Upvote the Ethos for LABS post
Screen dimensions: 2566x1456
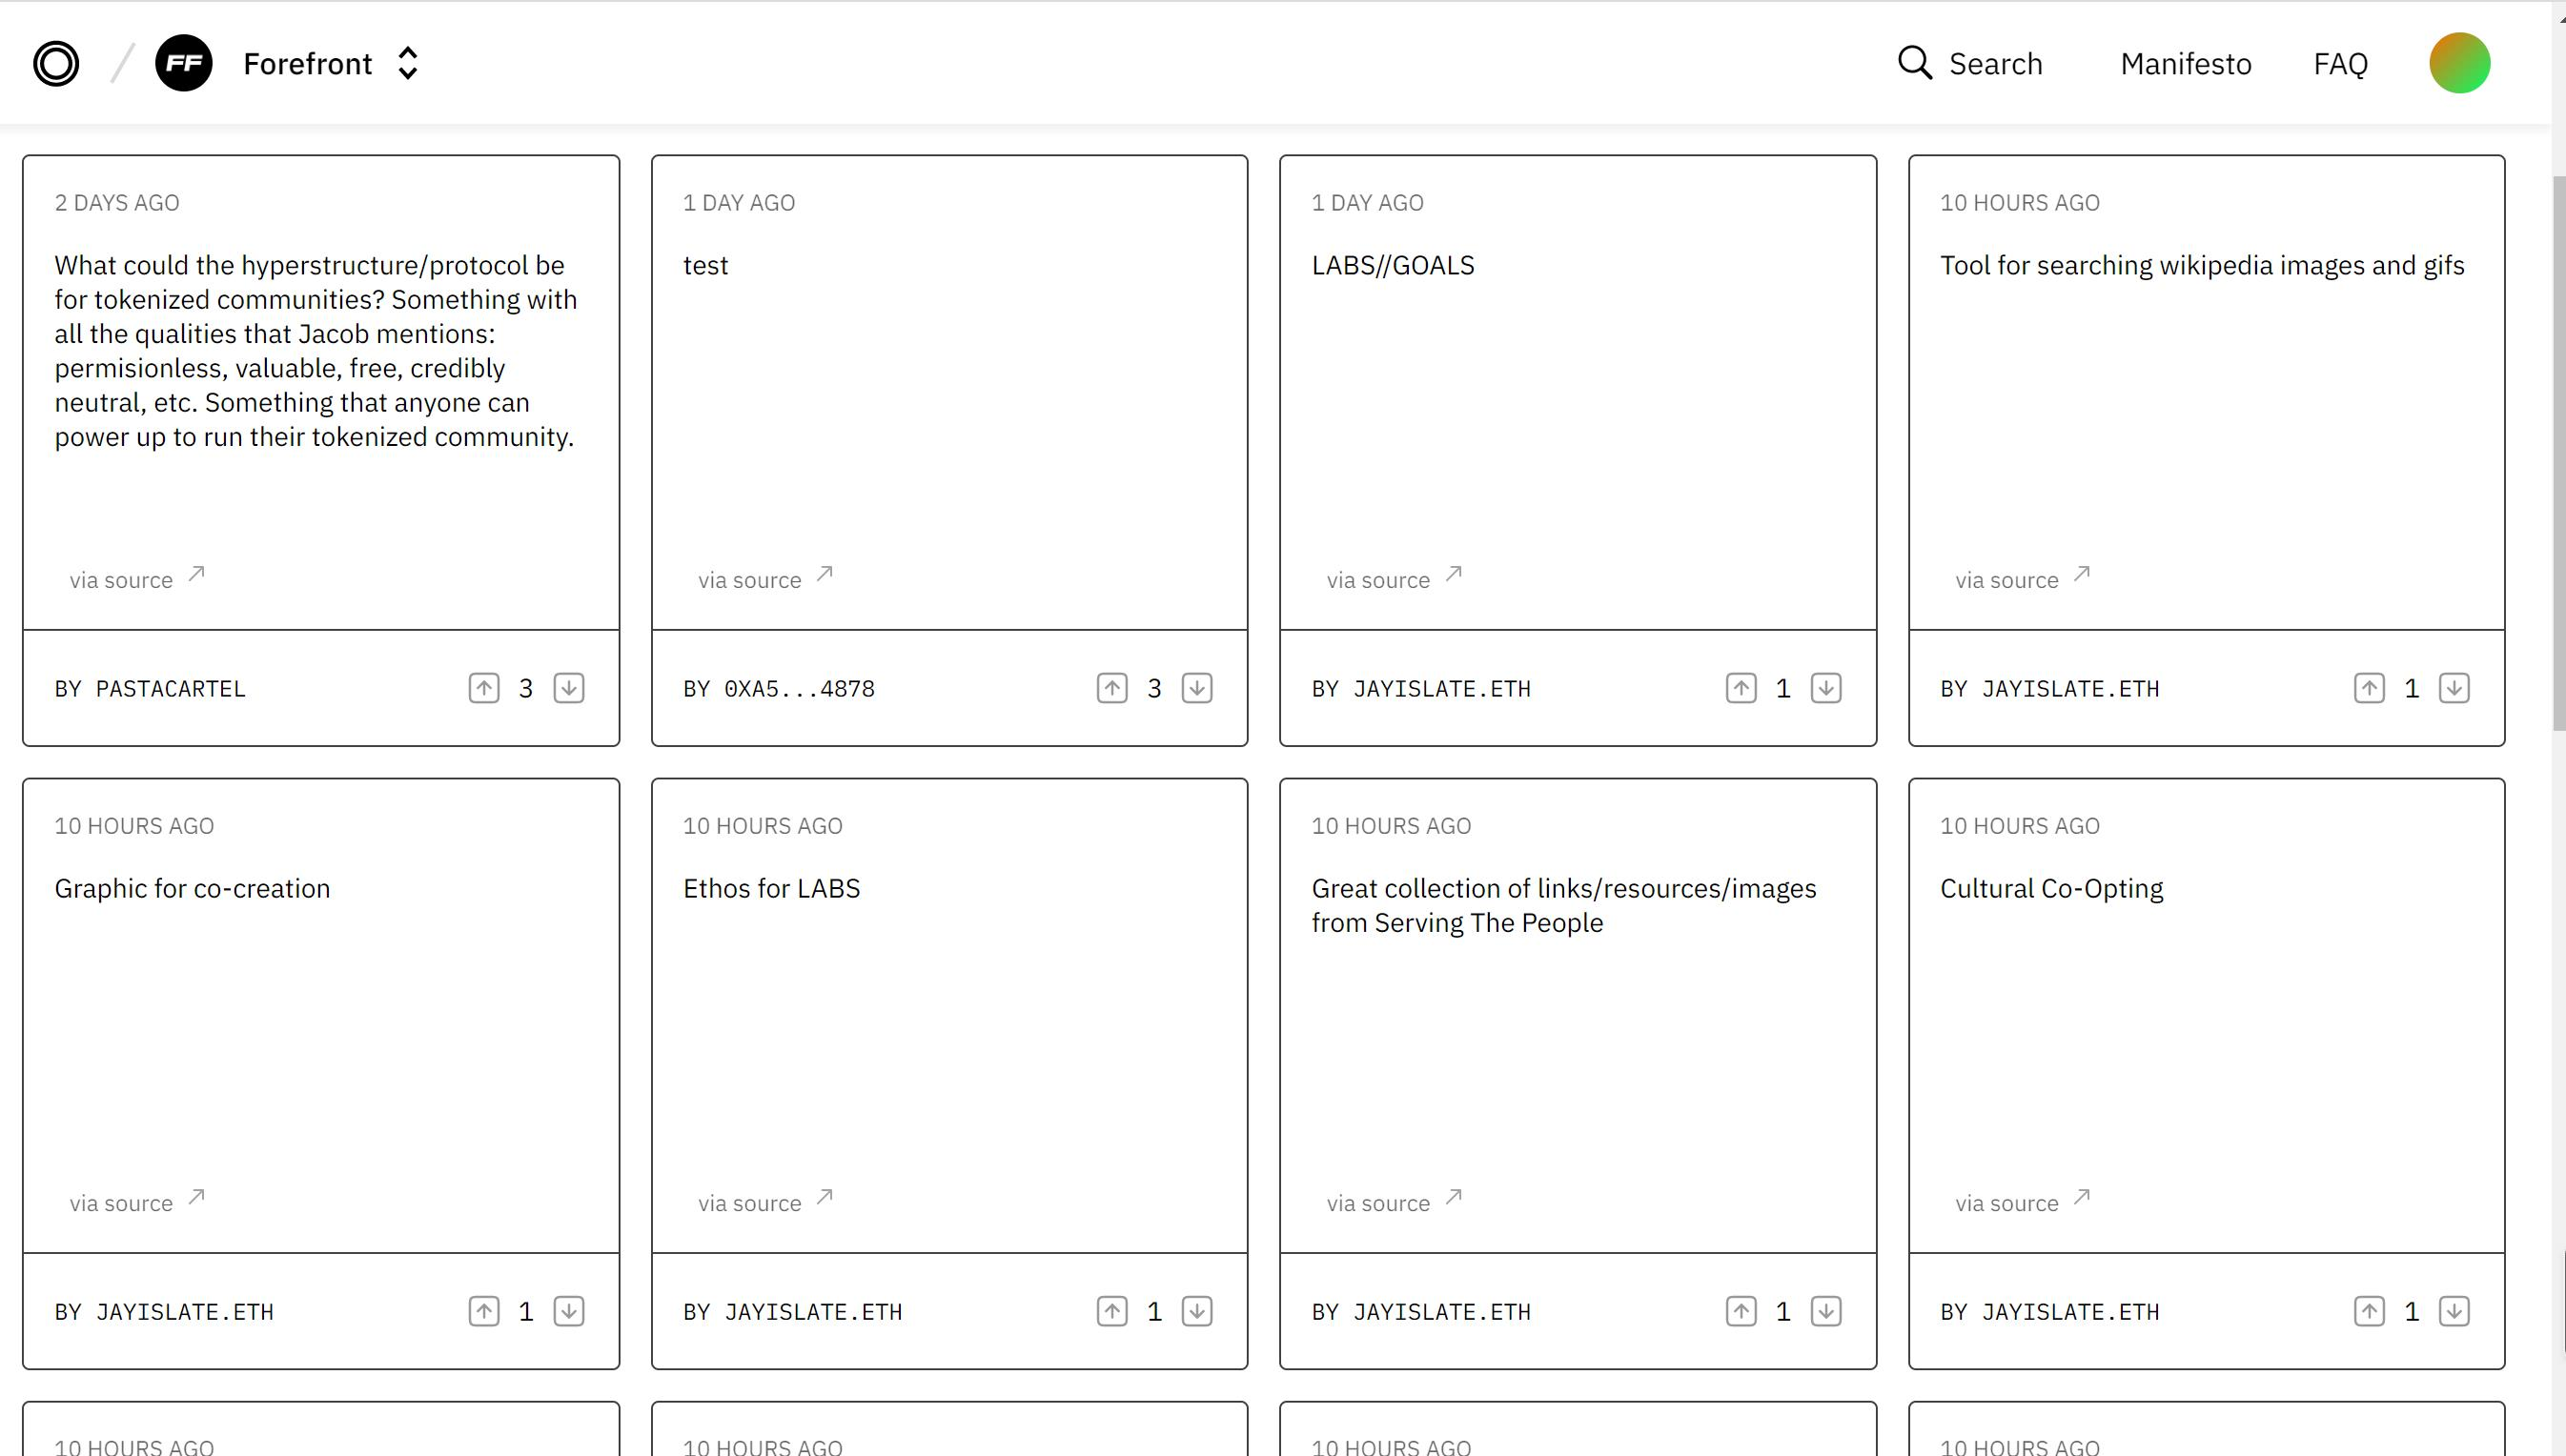pyautogui.click(x=1112, y=1311)
